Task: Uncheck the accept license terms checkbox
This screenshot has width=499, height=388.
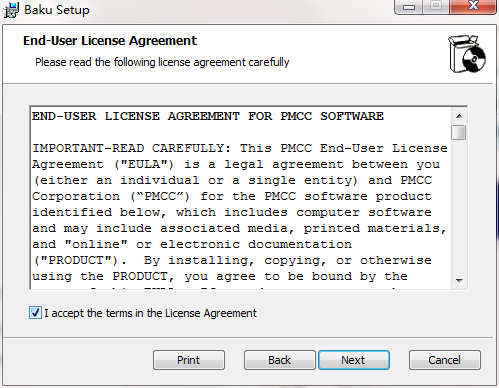Action: (35, 313)
